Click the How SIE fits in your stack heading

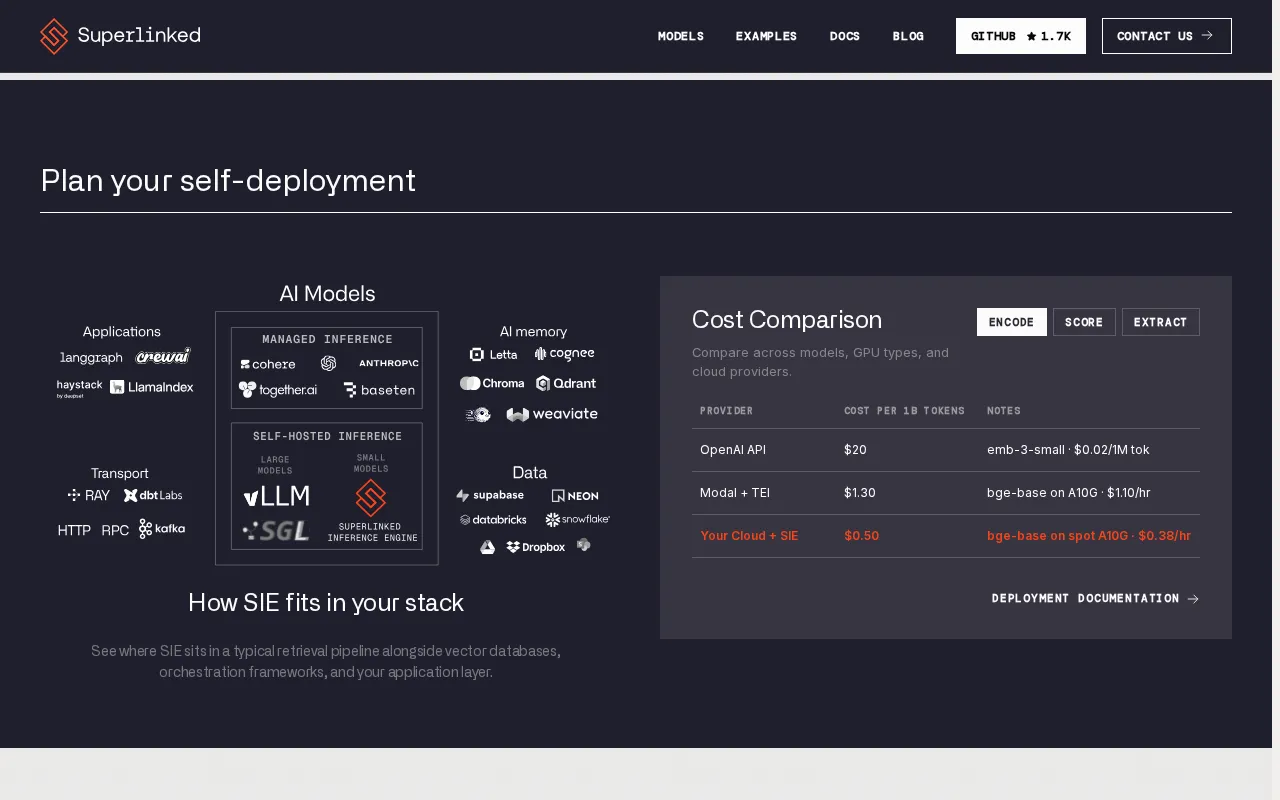pos(326,603)
